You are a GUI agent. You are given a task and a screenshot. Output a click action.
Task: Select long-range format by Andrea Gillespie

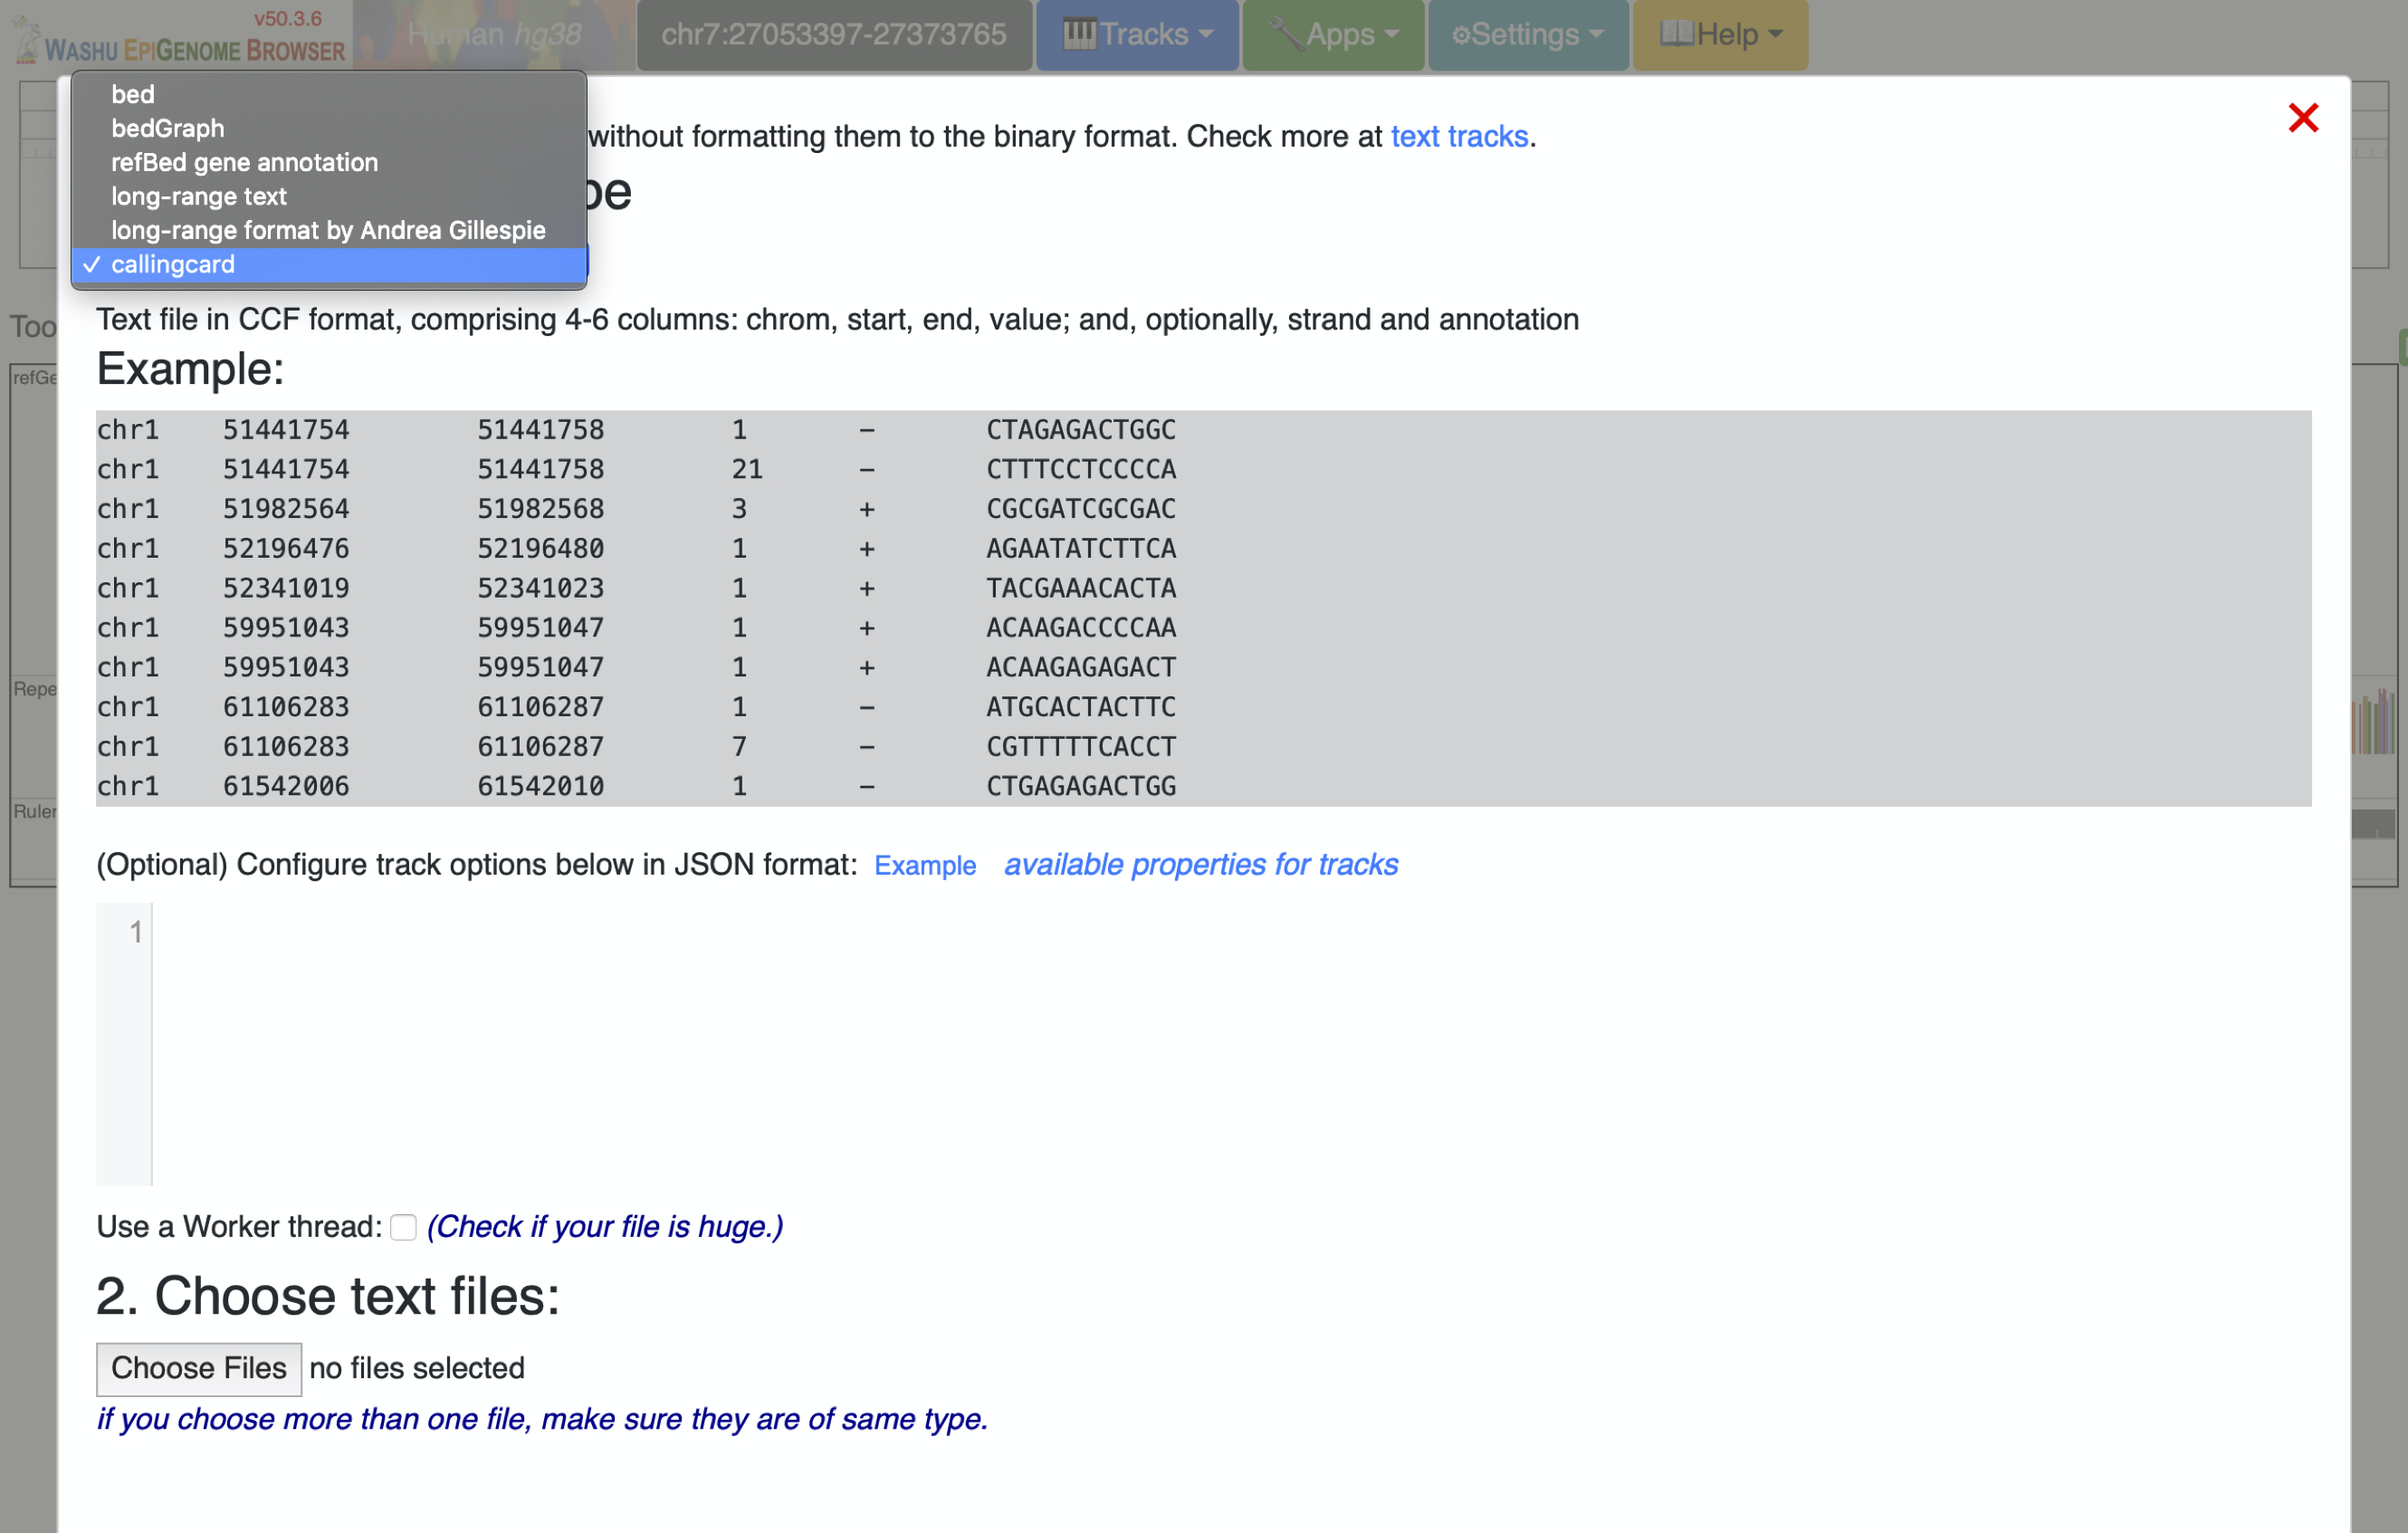[x=328, y=230]
